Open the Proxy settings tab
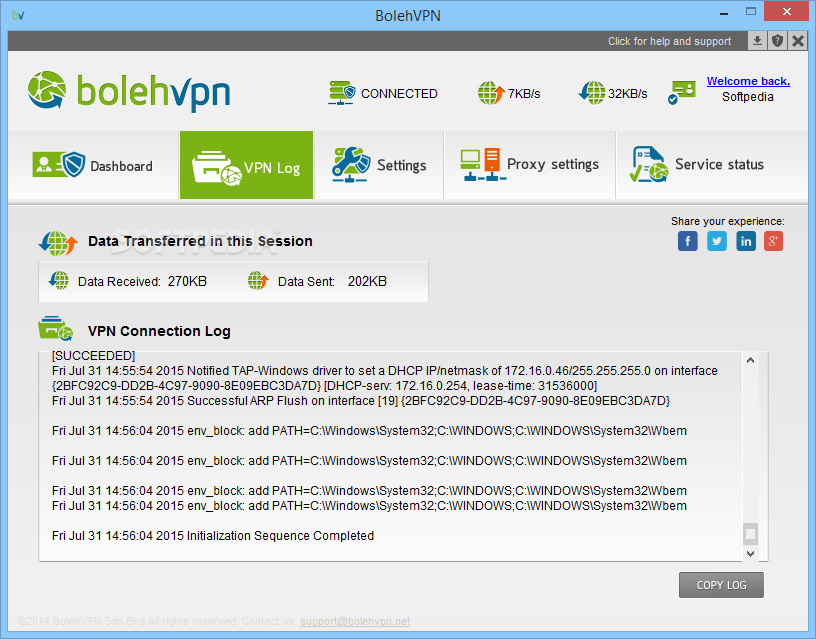Image resolution: width=816 pixels, height=639 pixels. (530, 165)
